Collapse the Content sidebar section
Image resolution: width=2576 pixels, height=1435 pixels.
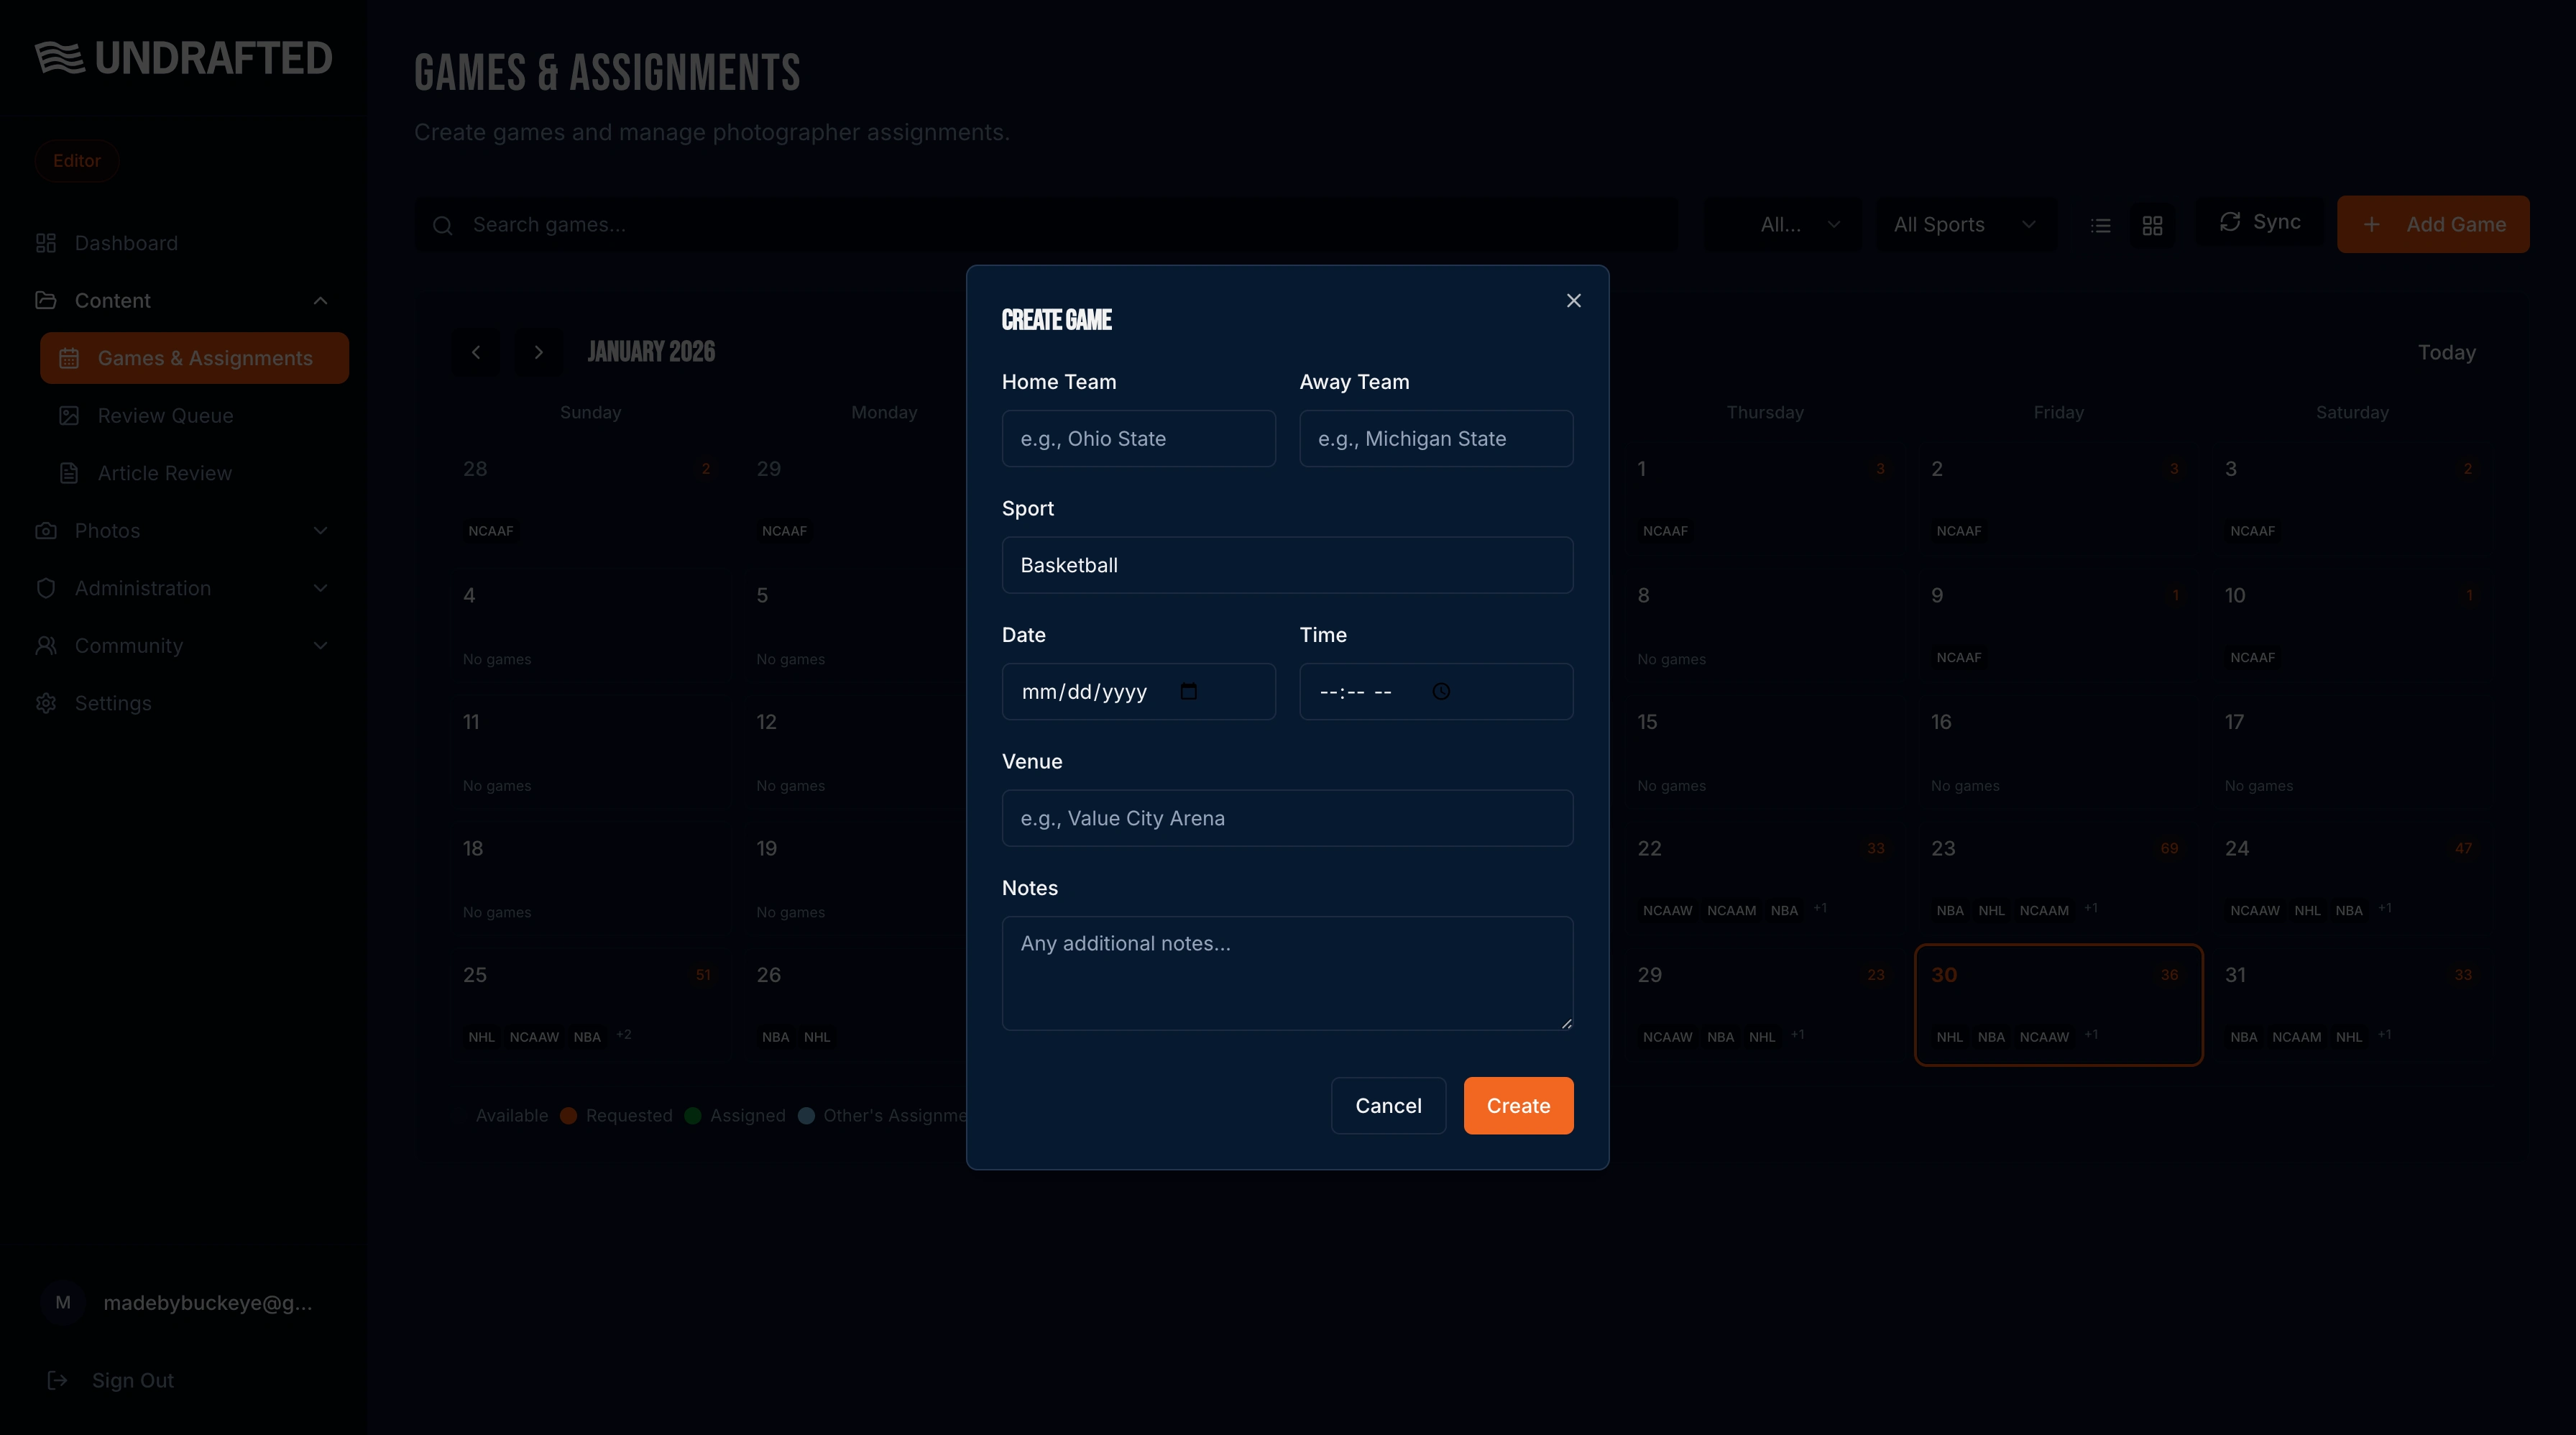pos(320,301)
